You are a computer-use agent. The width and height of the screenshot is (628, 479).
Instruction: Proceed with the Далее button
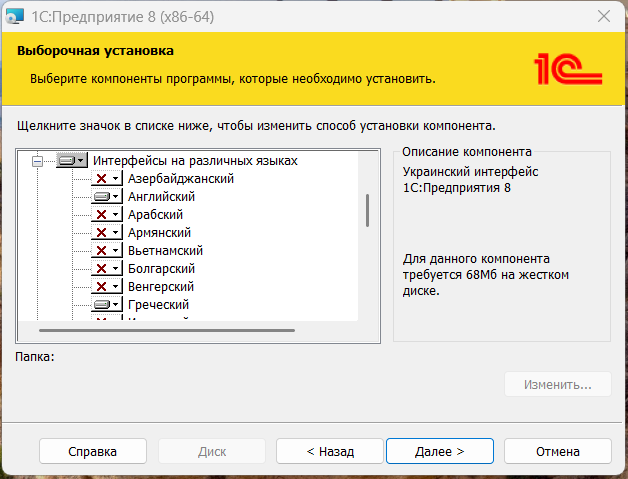[x=440, y=451]
